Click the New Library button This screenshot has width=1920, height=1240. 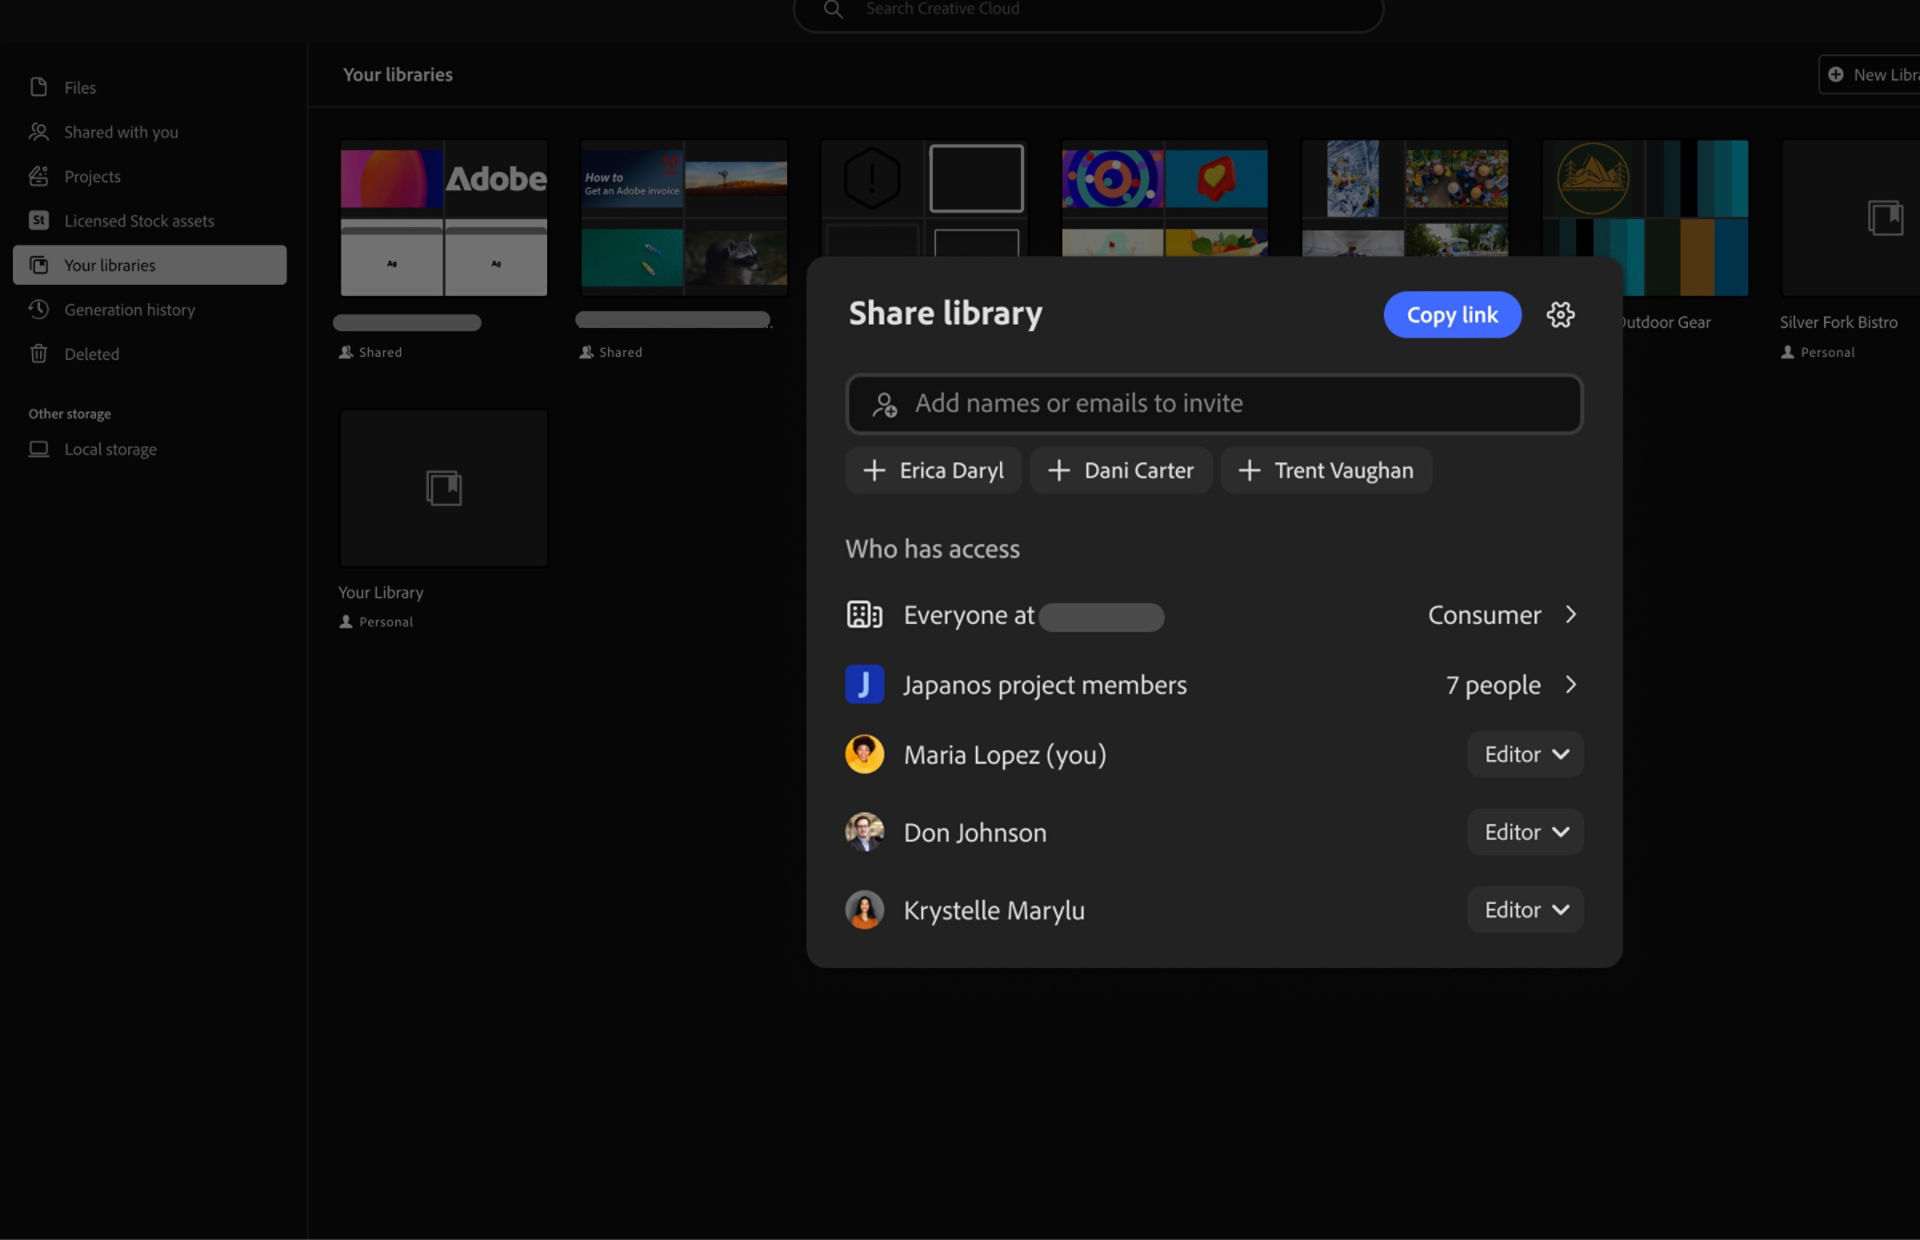click(1870, 75)
